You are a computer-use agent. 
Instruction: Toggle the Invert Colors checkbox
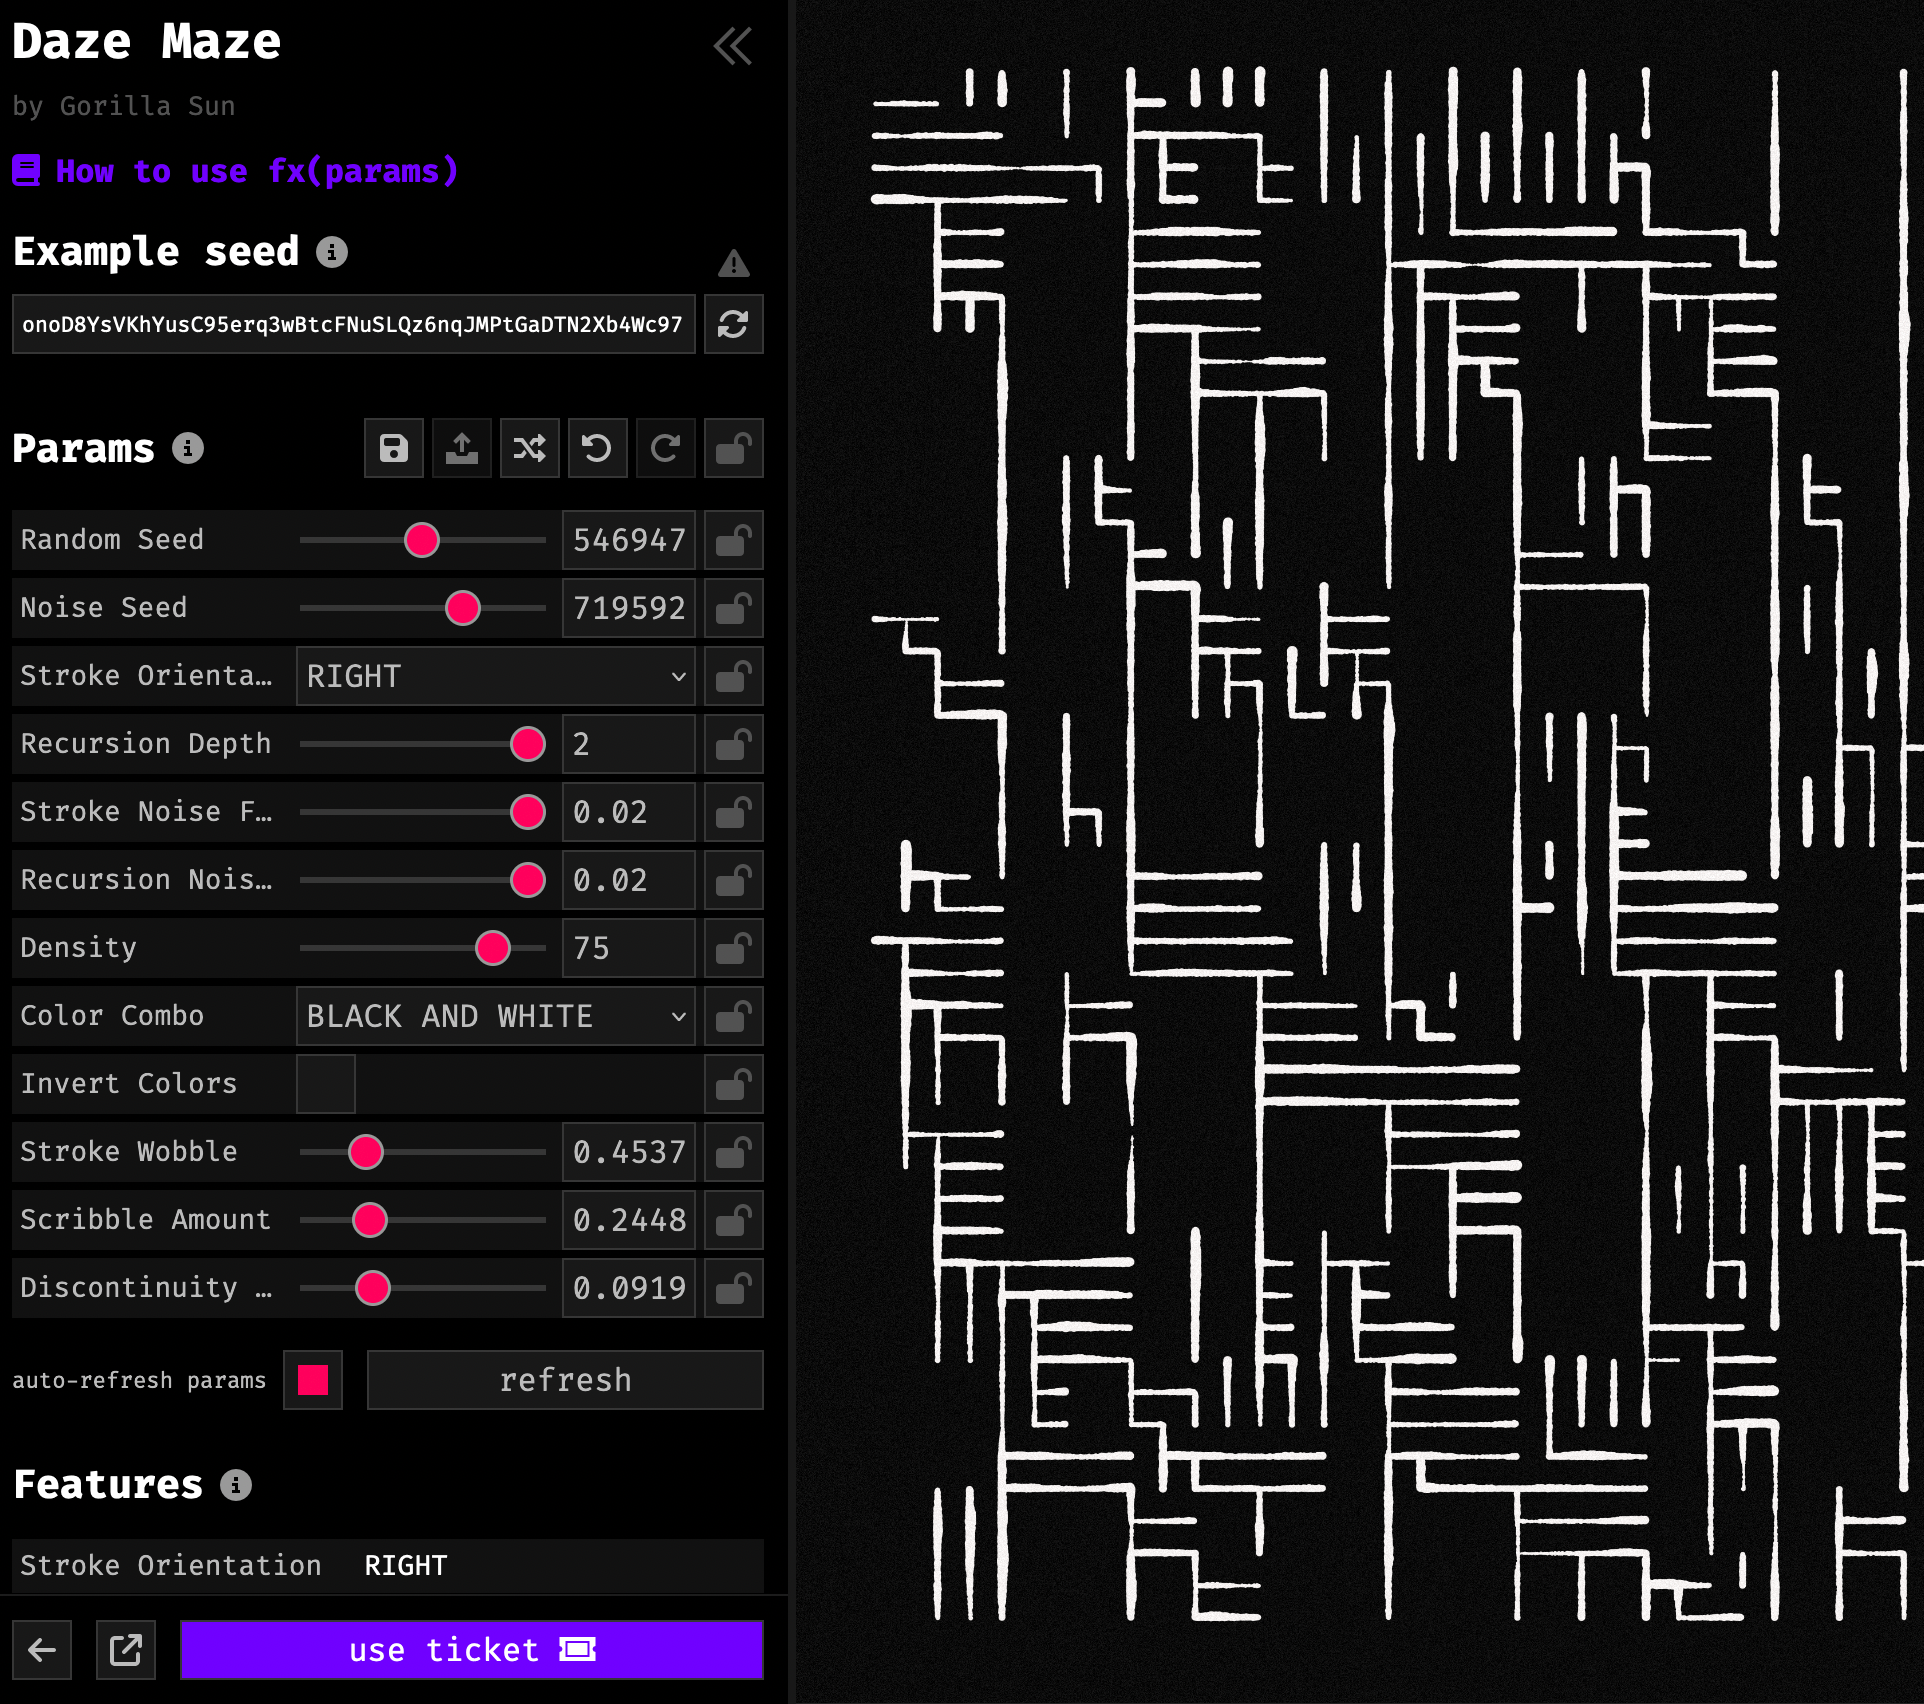pyautogui.click(x=326, y=1084)
